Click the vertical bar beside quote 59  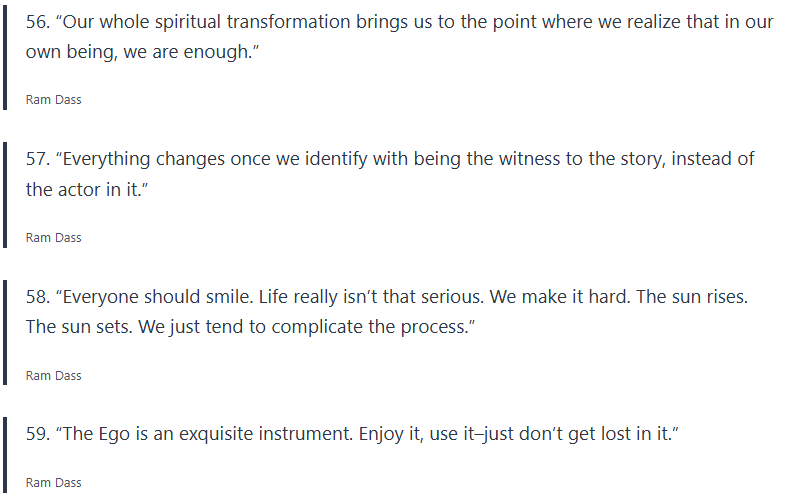4,455
